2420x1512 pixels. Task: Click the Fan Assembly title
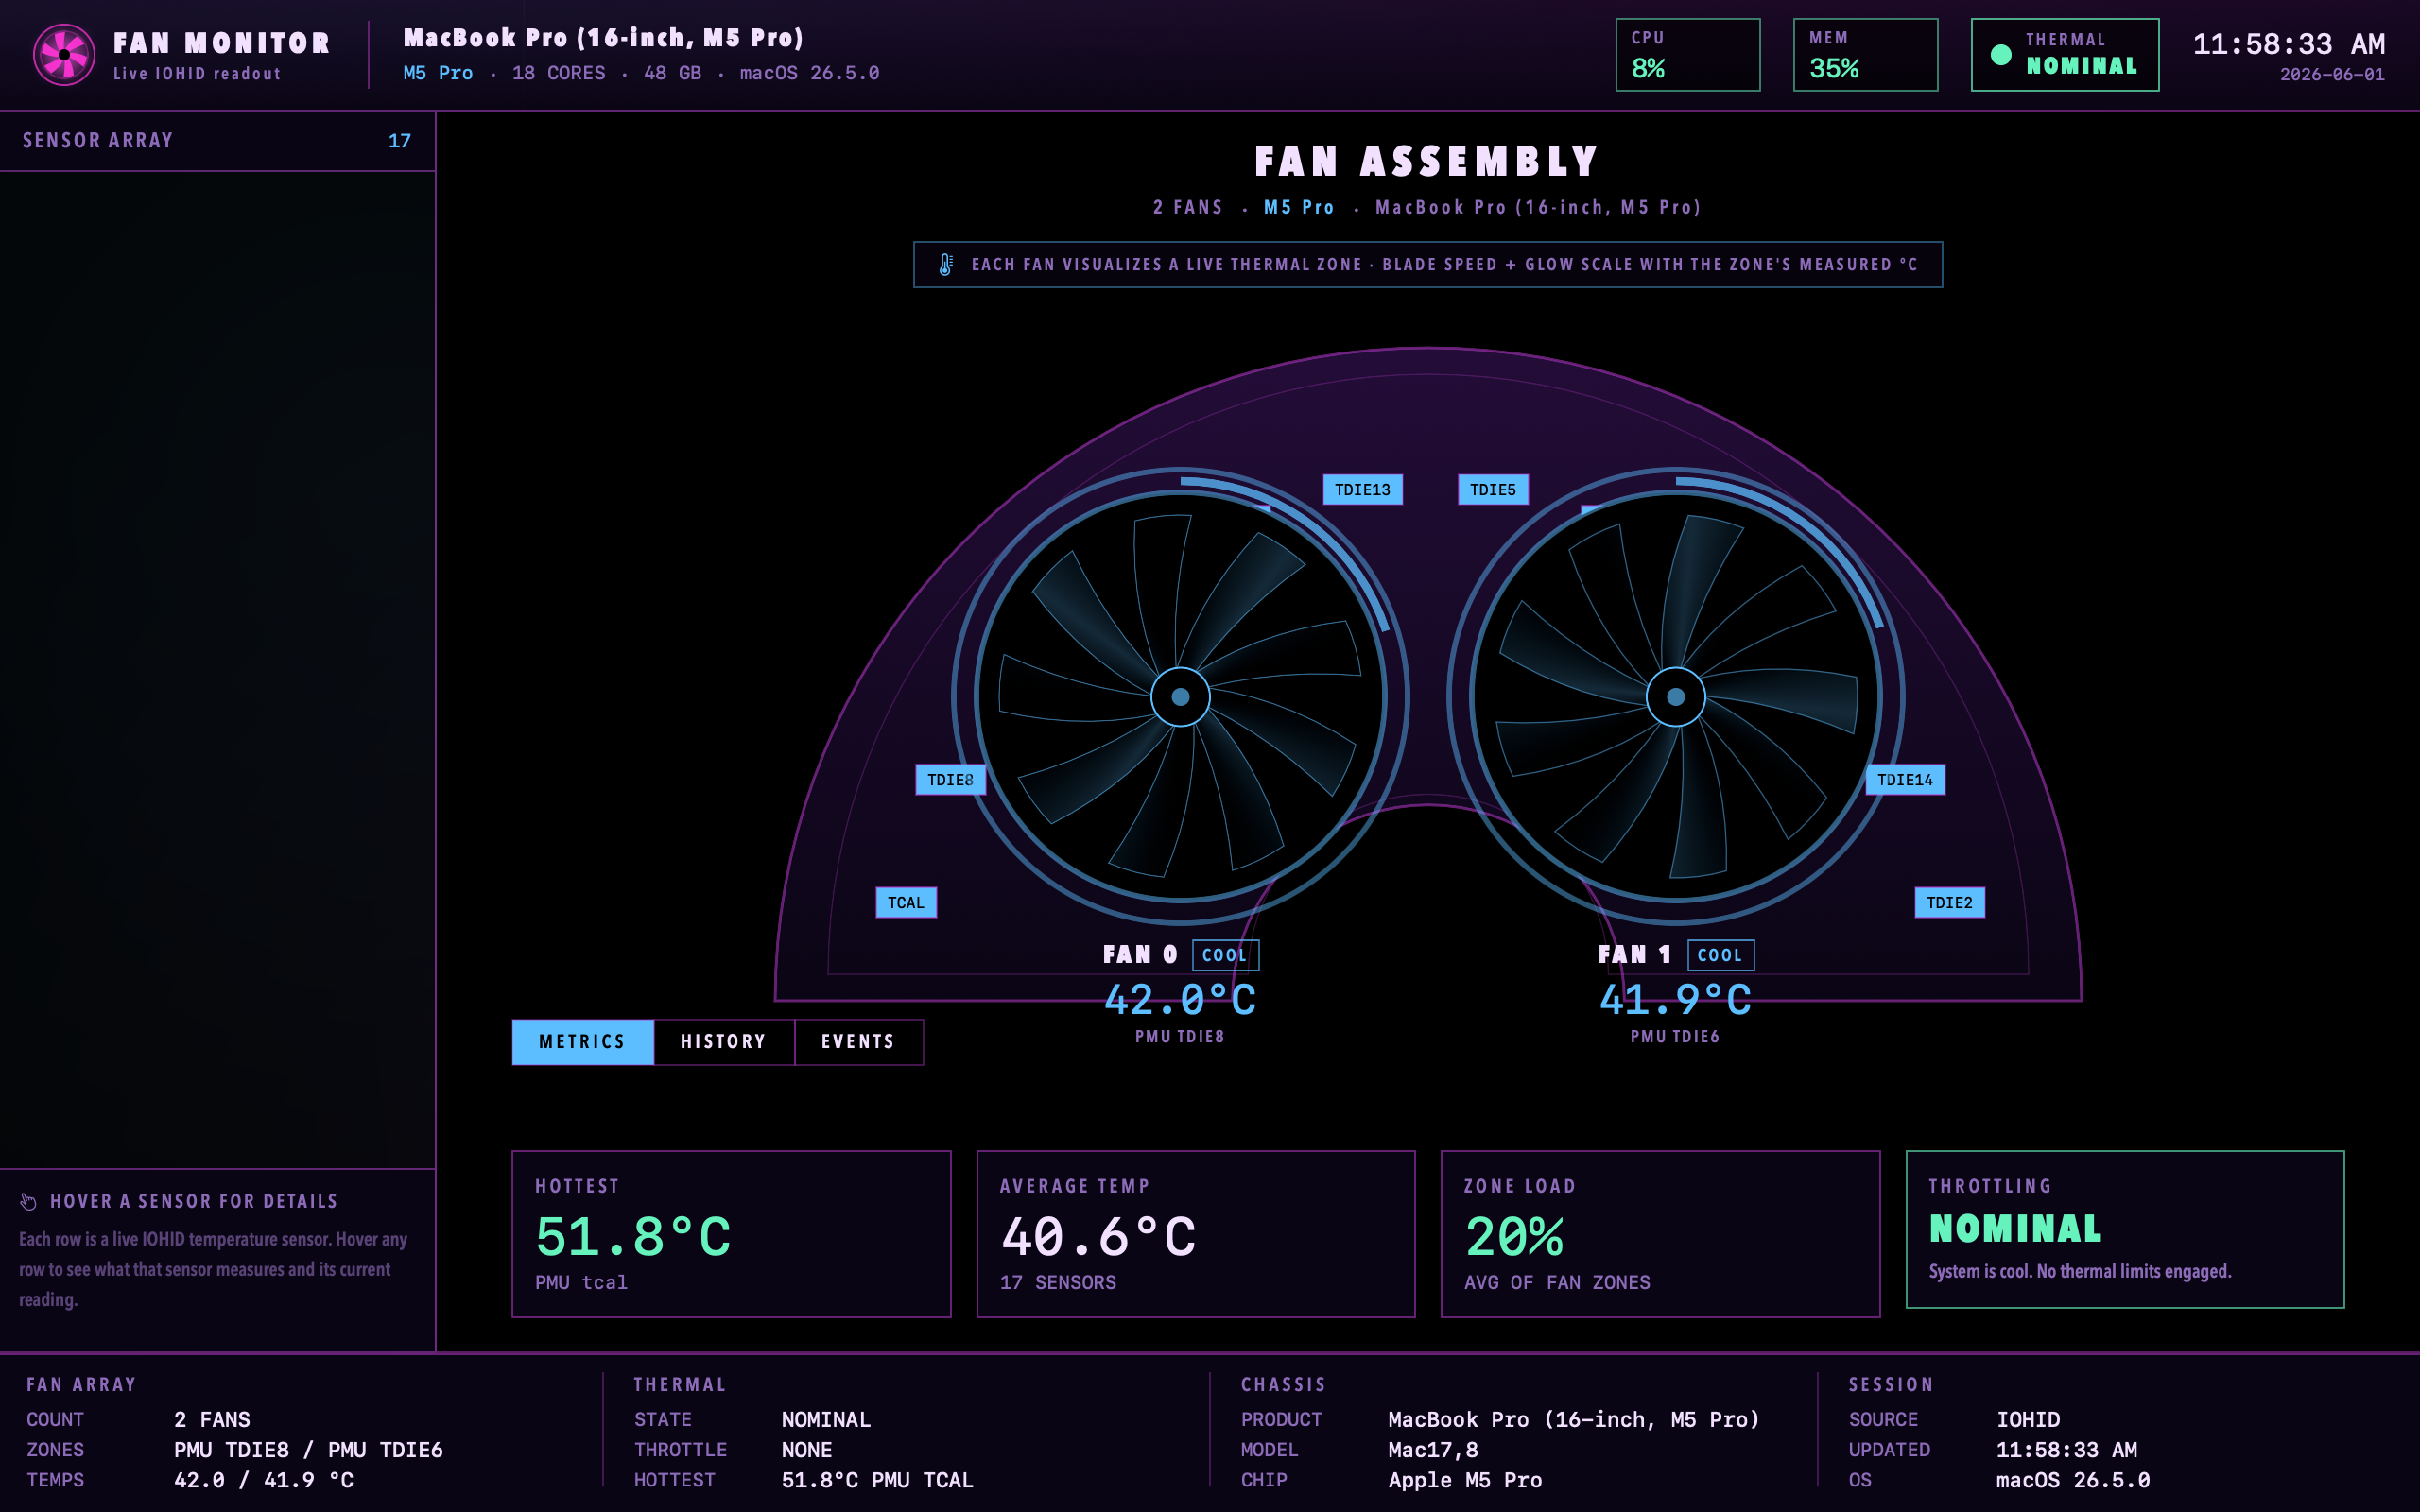click(1428, 161)
